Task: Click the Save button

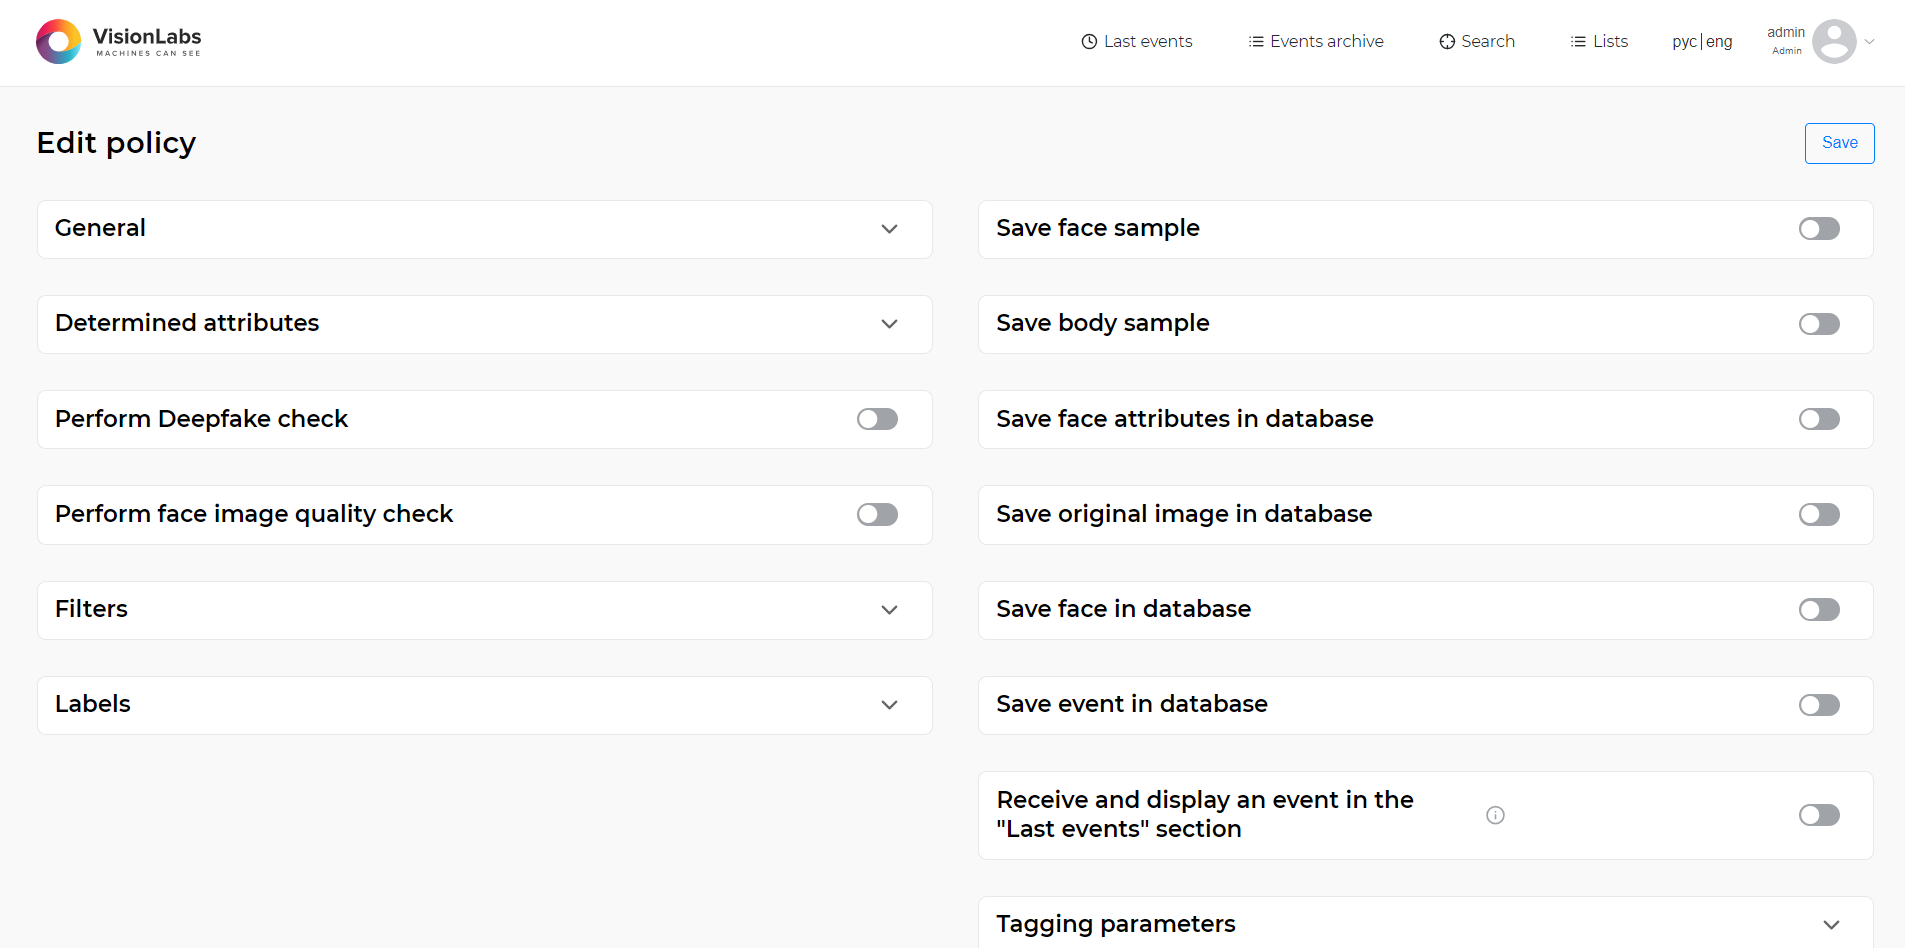Action: (x=1838, y=143)
